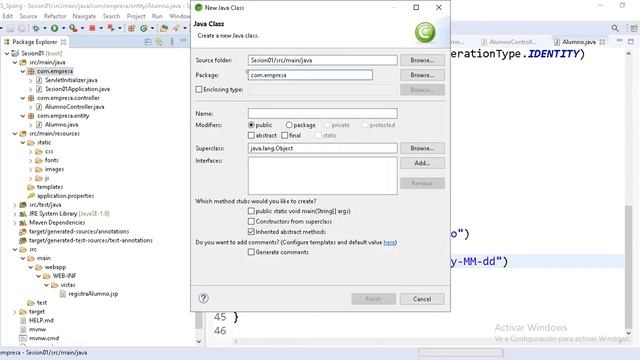Click the Relaunch icon in toolbar
Screen dimensions: 640x360
pyautogui.click(x=111, y=28)
